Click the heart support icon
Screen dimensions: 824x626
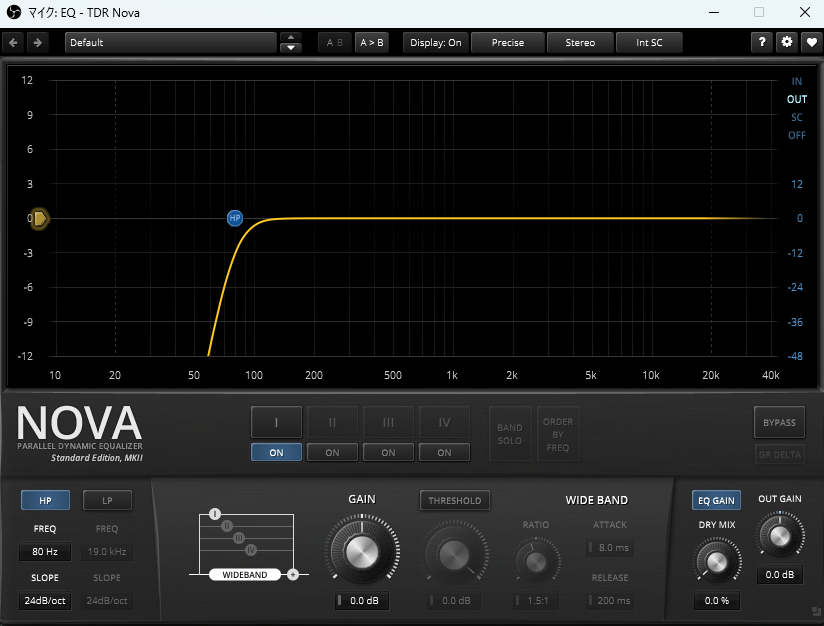[811, 43]
